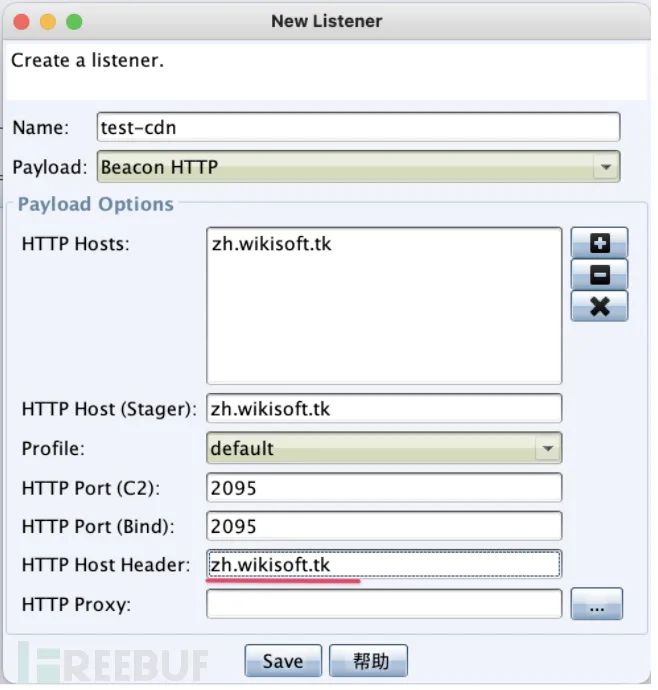
Task: Minimize the New Listener window
Action: 47,21
